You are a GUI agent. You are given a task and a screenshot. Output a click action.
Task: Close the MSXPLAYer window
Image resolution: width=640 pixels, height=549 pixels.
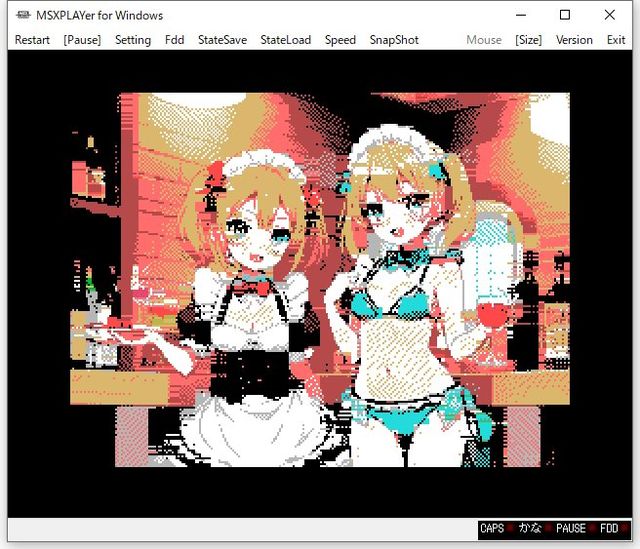click(x=610, y=15)
